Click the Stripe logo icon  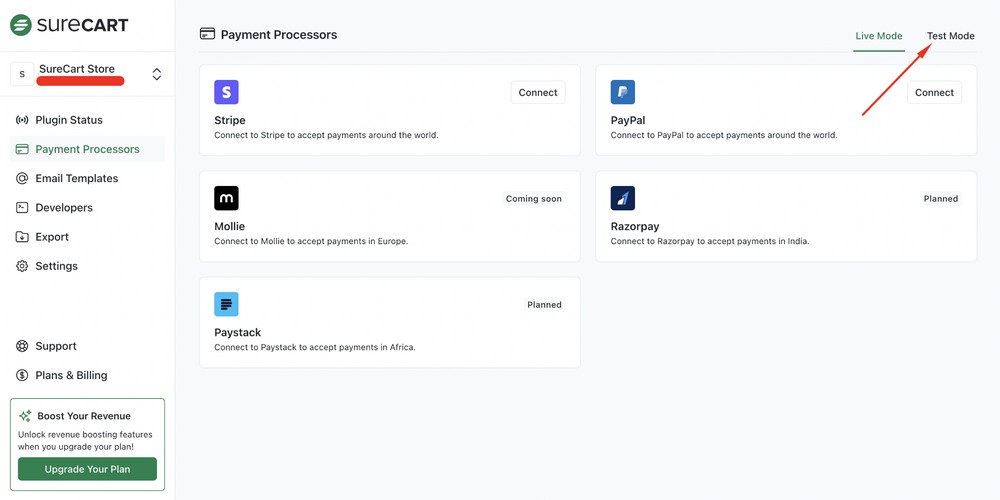[x=226, y=92]
